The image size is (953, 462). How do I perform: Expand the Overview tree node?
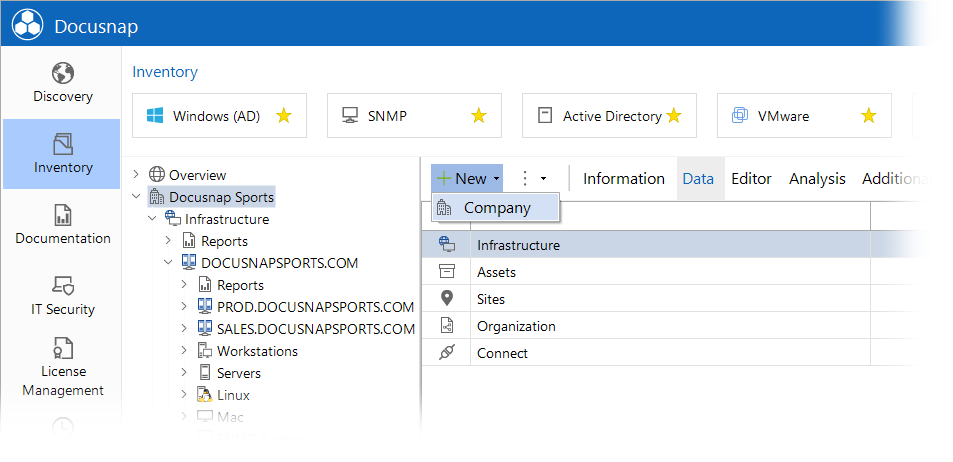click(x=136, y=175)
